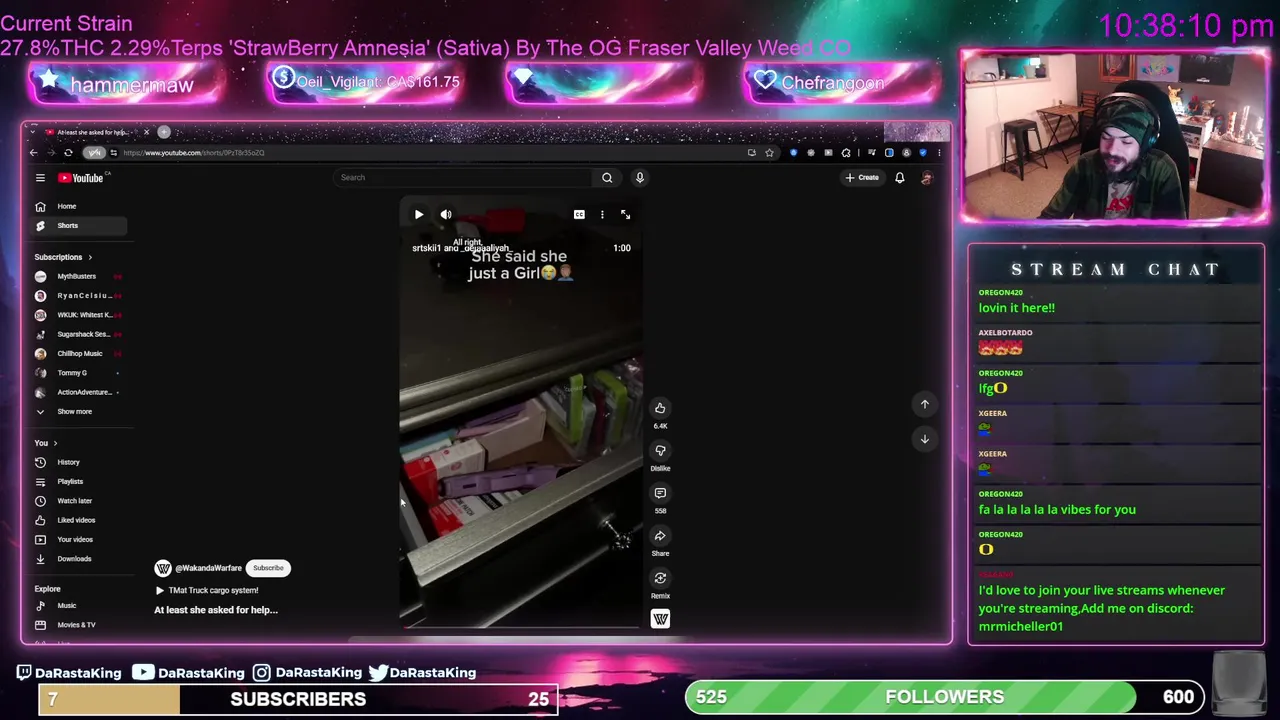Open History in the sidebar
Screen dimensions: 1280x720
click(78, 462)
